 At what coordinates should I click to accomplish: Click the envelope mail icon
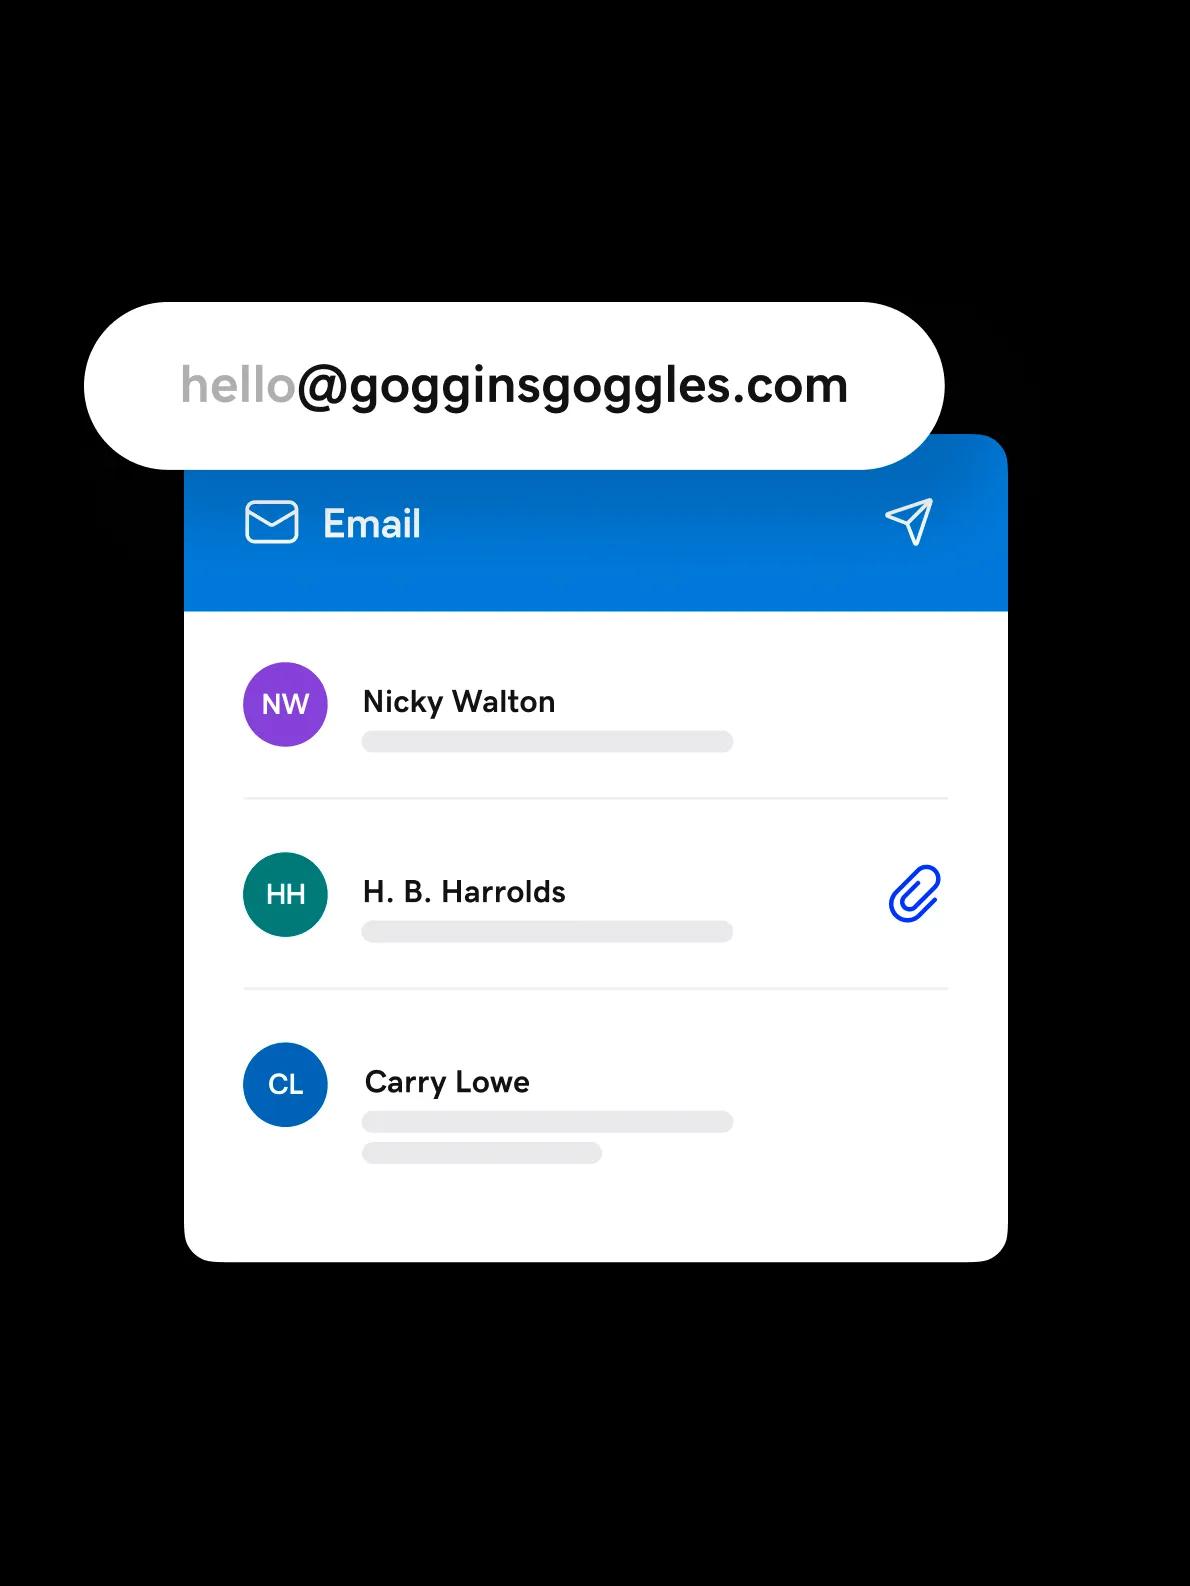(x=272, y=522)
